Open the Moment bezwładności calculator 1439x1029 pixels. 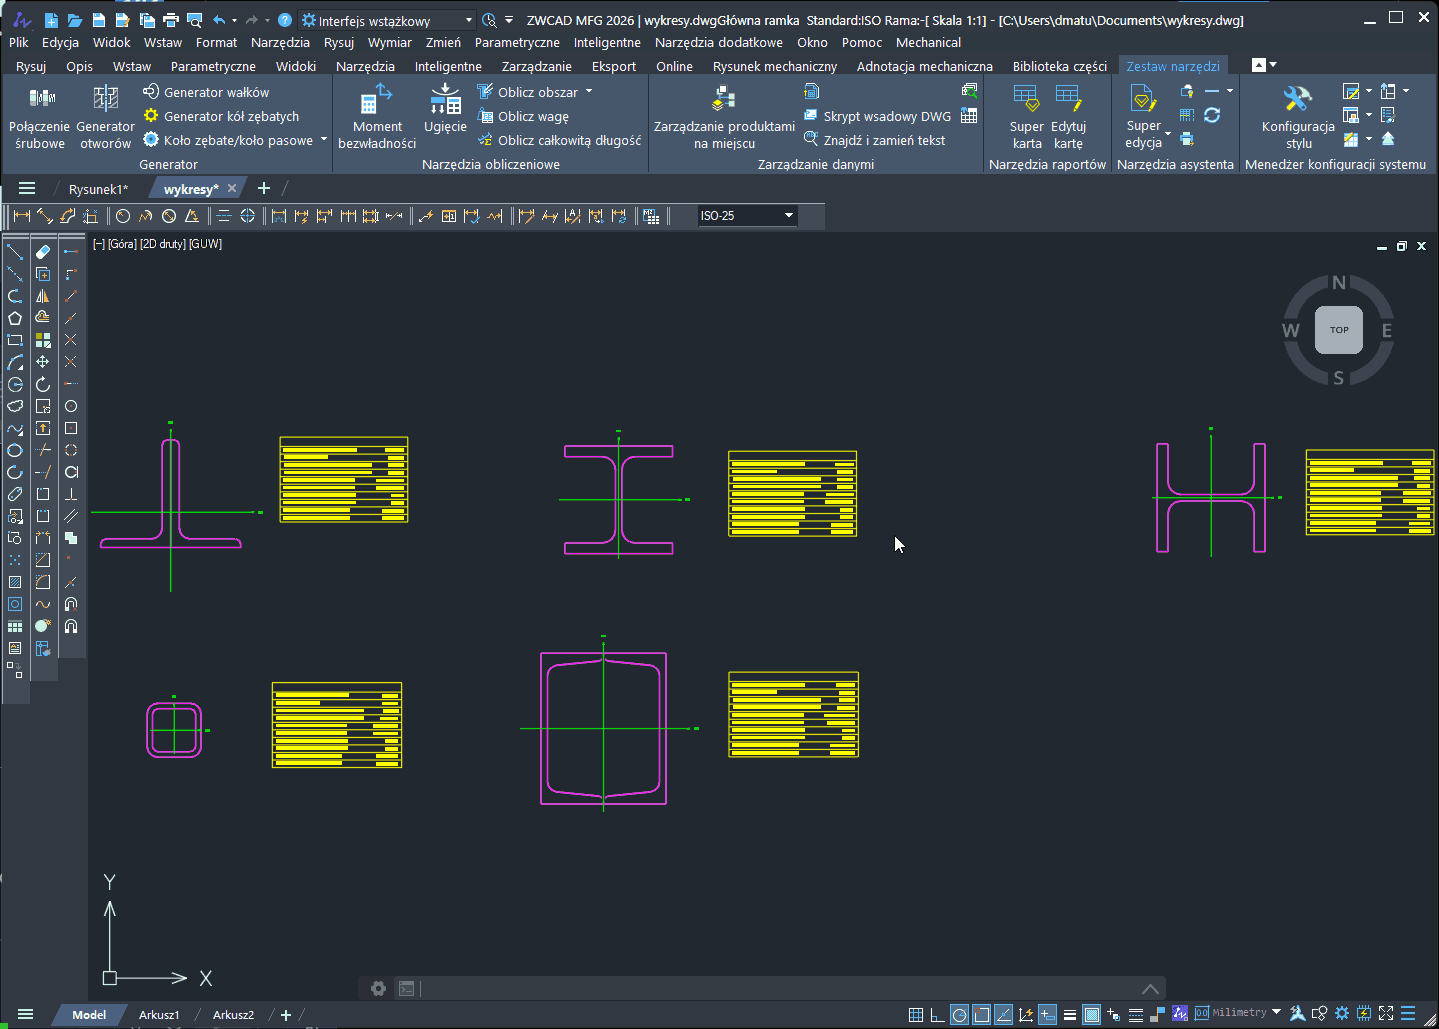pos(377,116)
